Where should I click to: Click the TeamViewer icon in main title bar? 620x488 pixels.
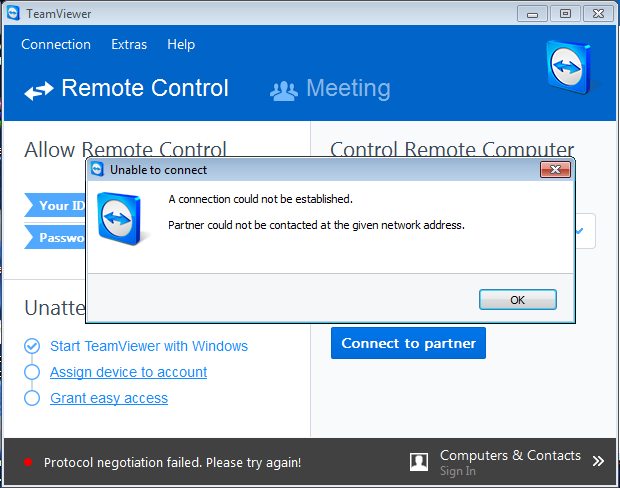tap(13, 13)
